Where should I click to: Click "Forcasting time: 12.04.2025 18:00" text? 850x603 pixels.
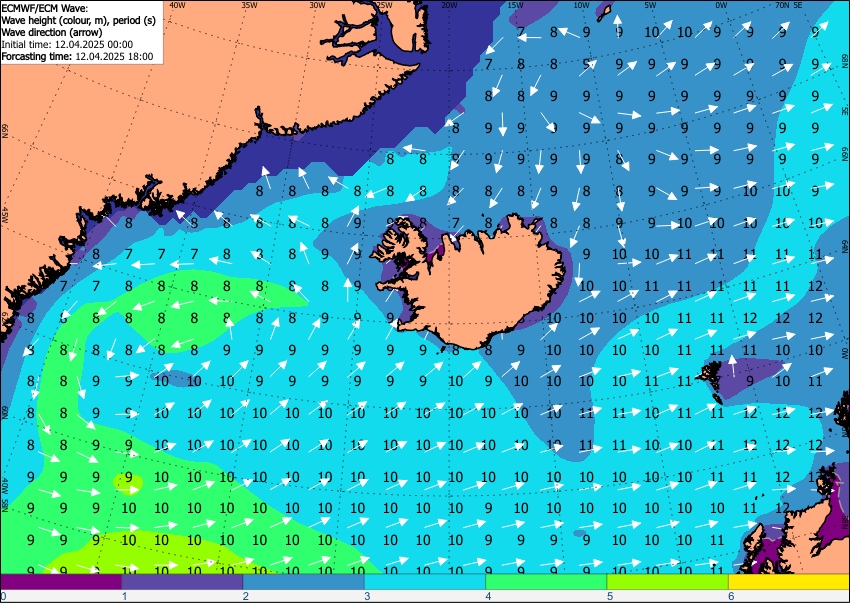click(x=78, y=56)
